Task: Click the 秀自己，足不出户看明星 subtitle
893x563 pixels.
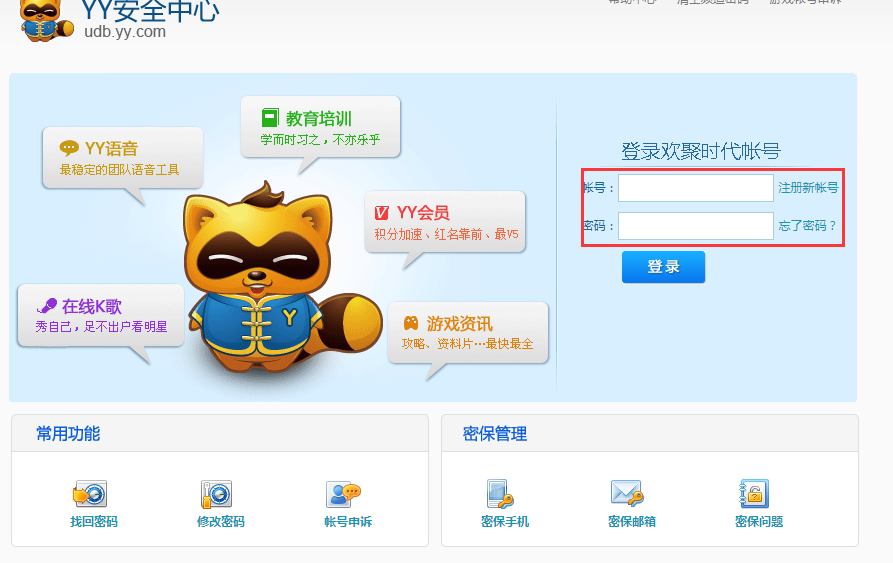Action: tap(101, 327)
